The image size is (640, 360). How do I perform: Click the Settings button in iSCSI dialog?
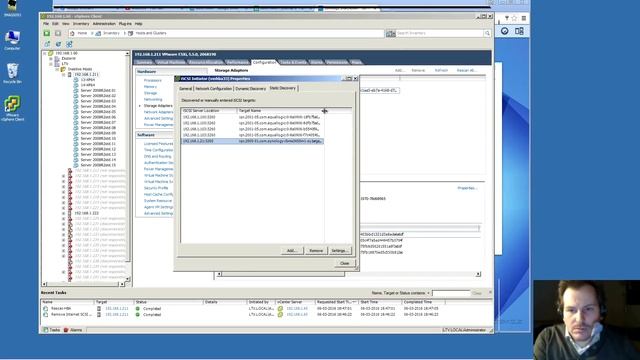click(x=340, y=251)
